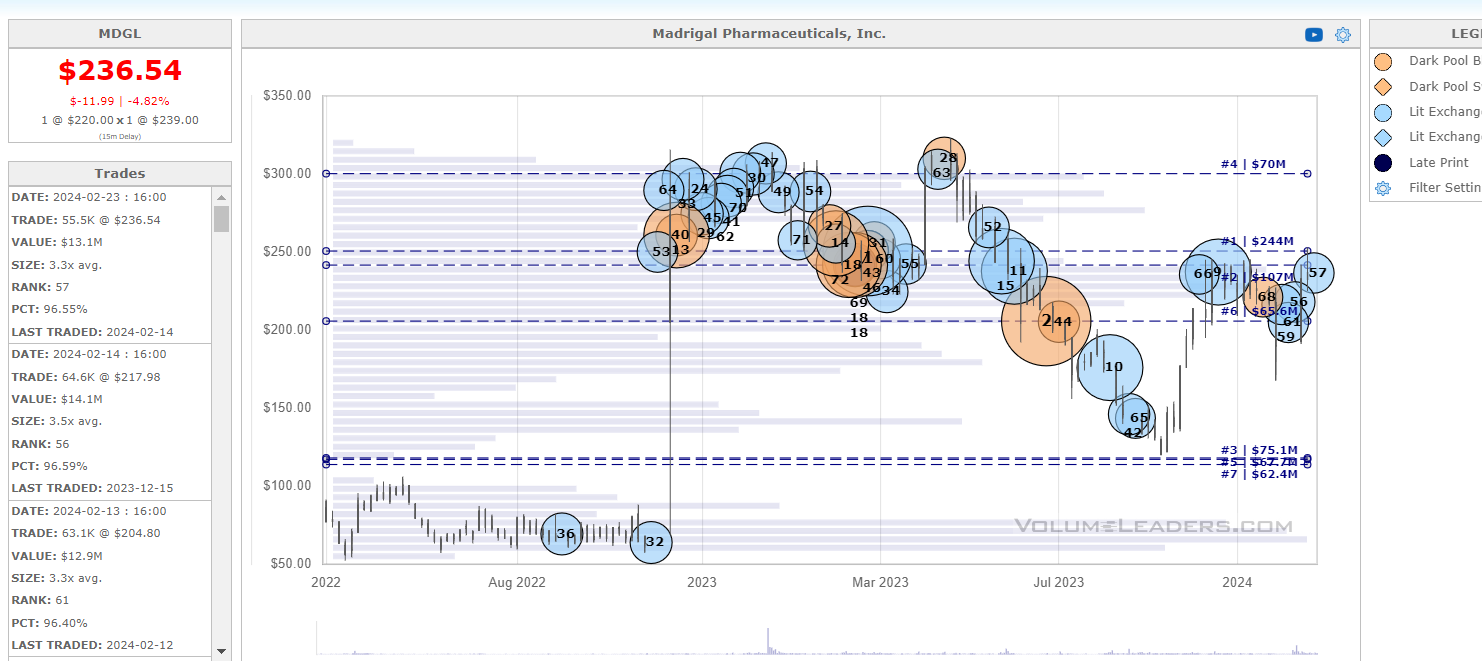Click the Trades panel header
This screenshot has height=661, width=1482.
(120, 174)
